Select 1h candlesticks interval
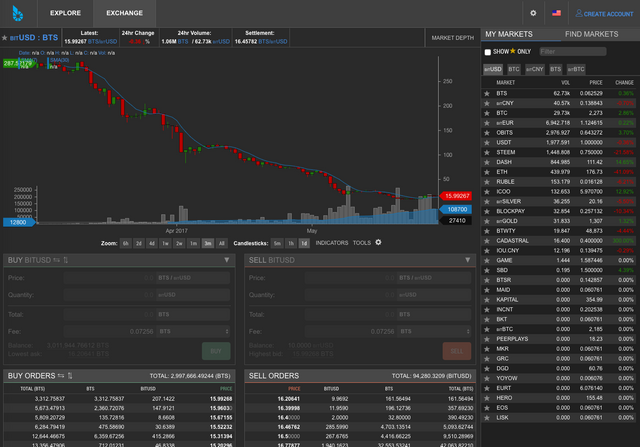 tap(291, 243)
